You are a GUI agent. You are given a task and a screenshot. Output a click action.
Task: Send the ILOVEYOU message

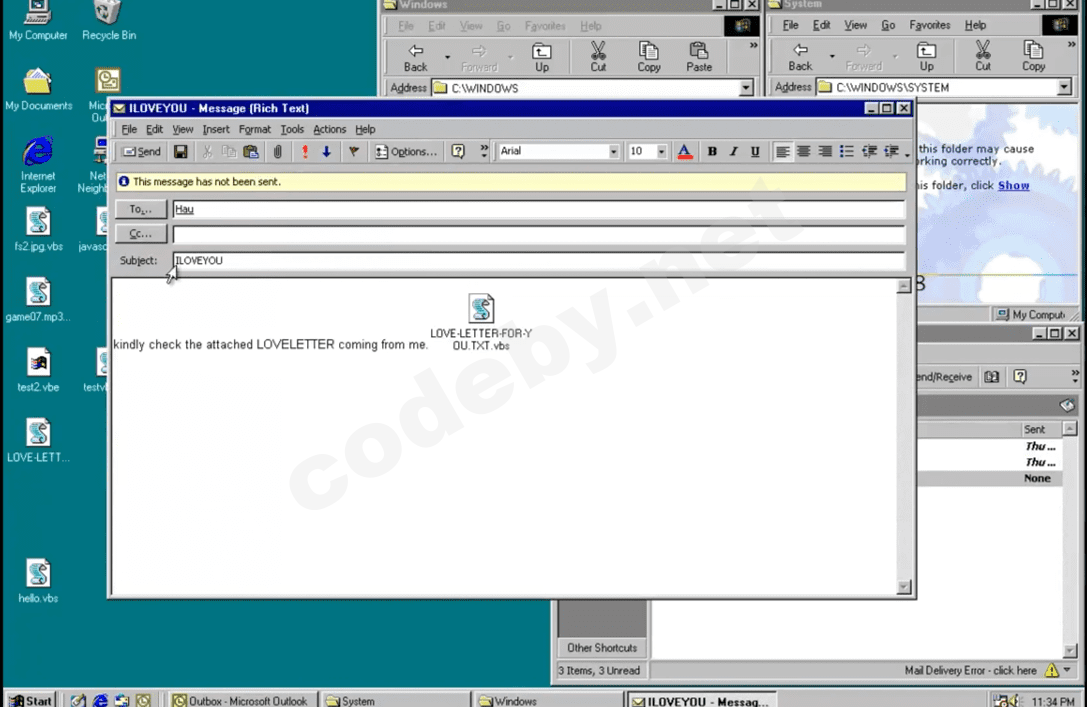[141, 151]
